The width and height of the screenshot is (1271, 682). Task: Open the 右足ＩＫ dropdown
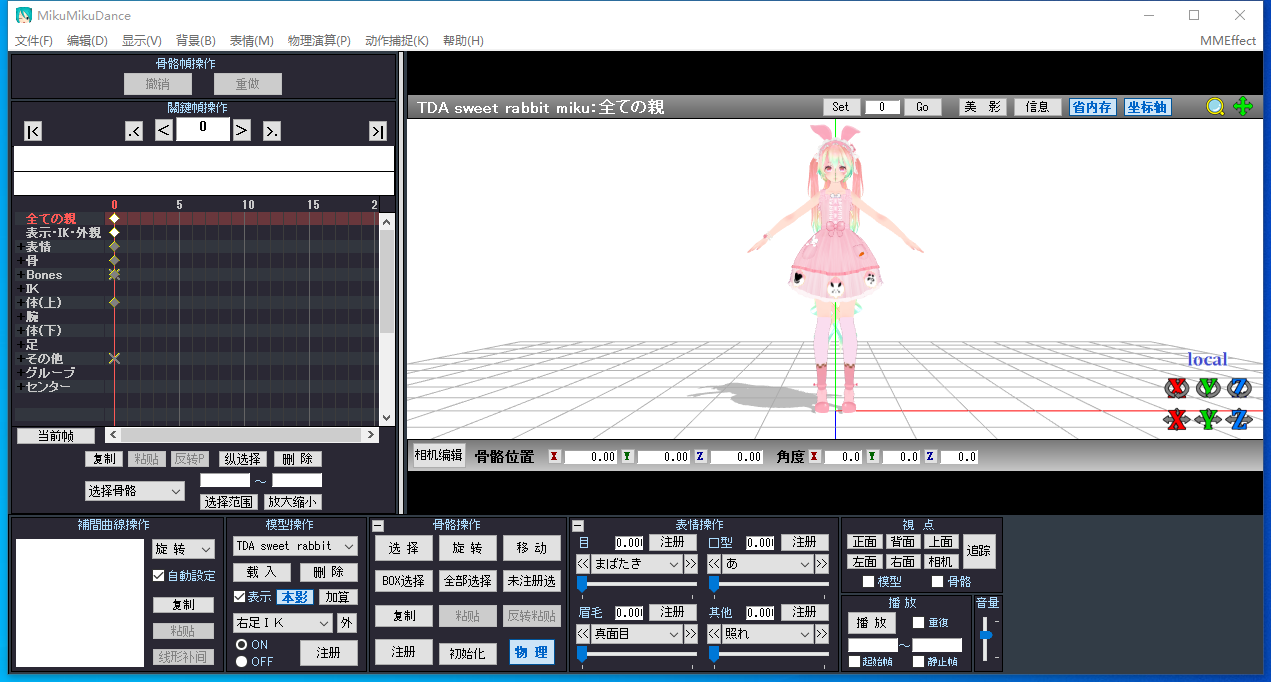click(282, 623)
